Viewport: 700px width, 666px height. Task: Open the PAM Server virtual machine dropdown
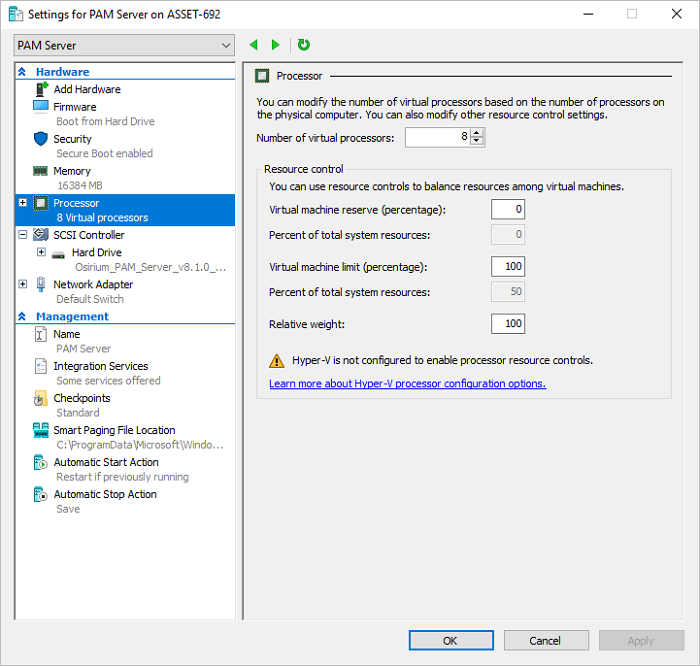(x=124, y=45)
